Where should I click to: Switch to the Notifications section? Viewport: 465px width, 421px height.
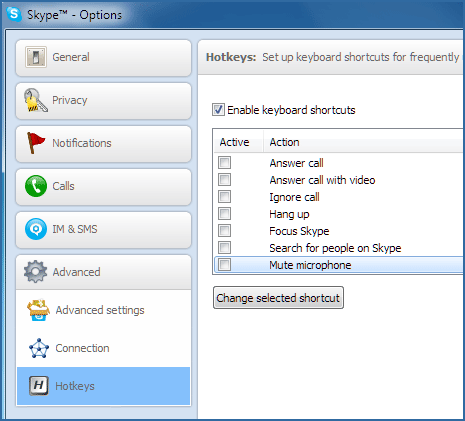coord(103,143)
